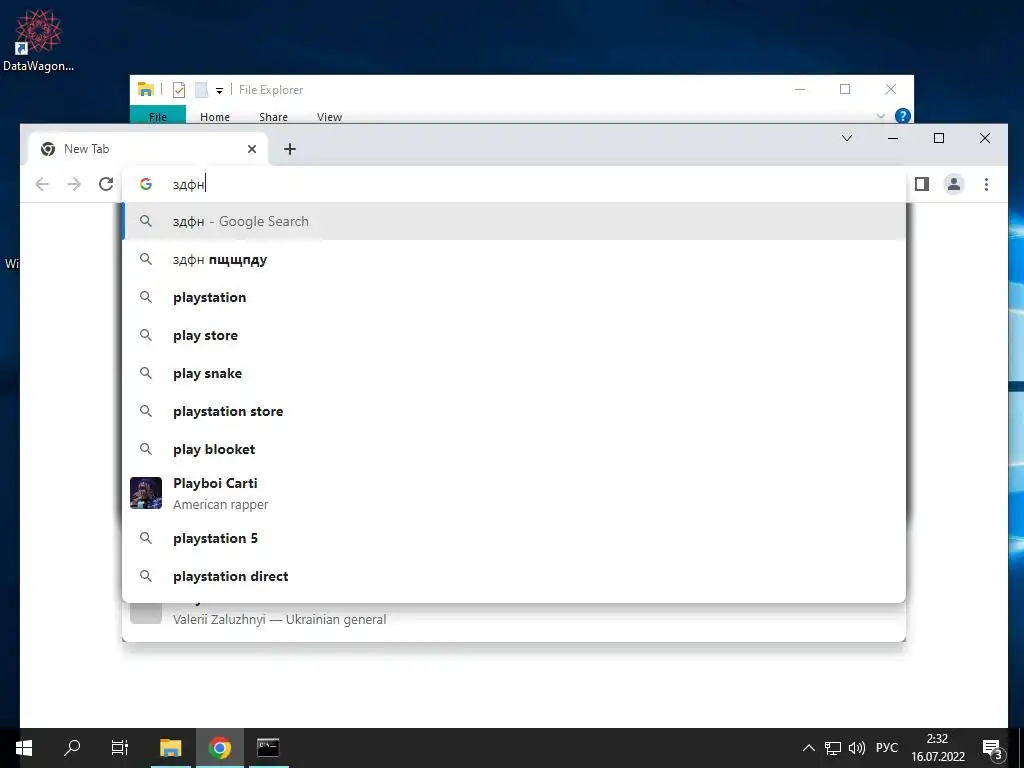Show hidden system tray icons
This screenshot has height=768, width=1024.
pyautogui.click(x=808, y=748)
